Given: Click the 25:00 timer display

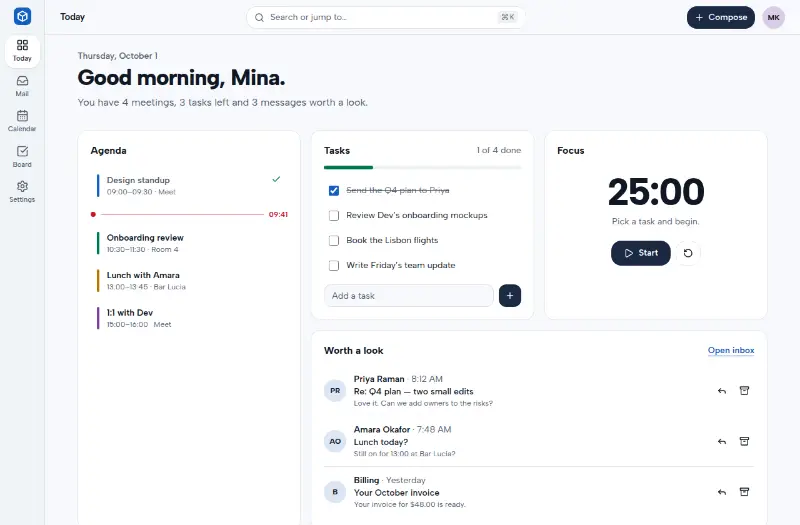Looking at the screenshot, I should (656, 192).
